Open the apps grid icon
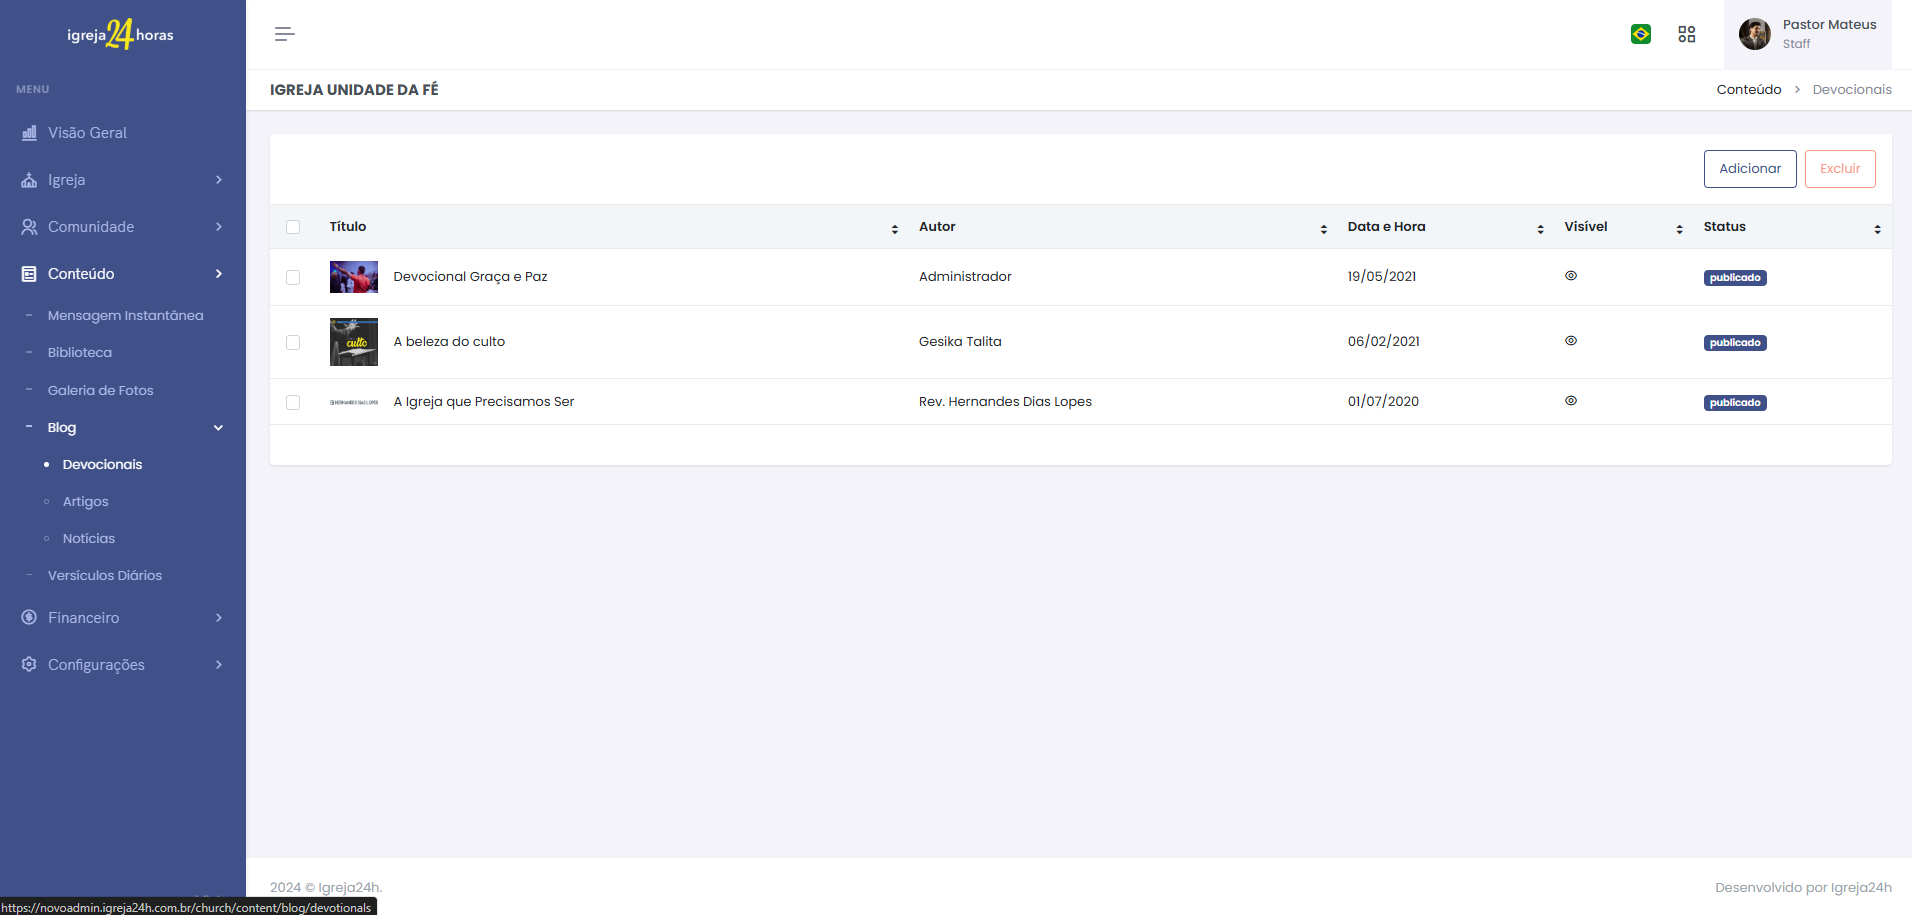The width and height of the screenshot is (1912, 915). (1687, 34)
